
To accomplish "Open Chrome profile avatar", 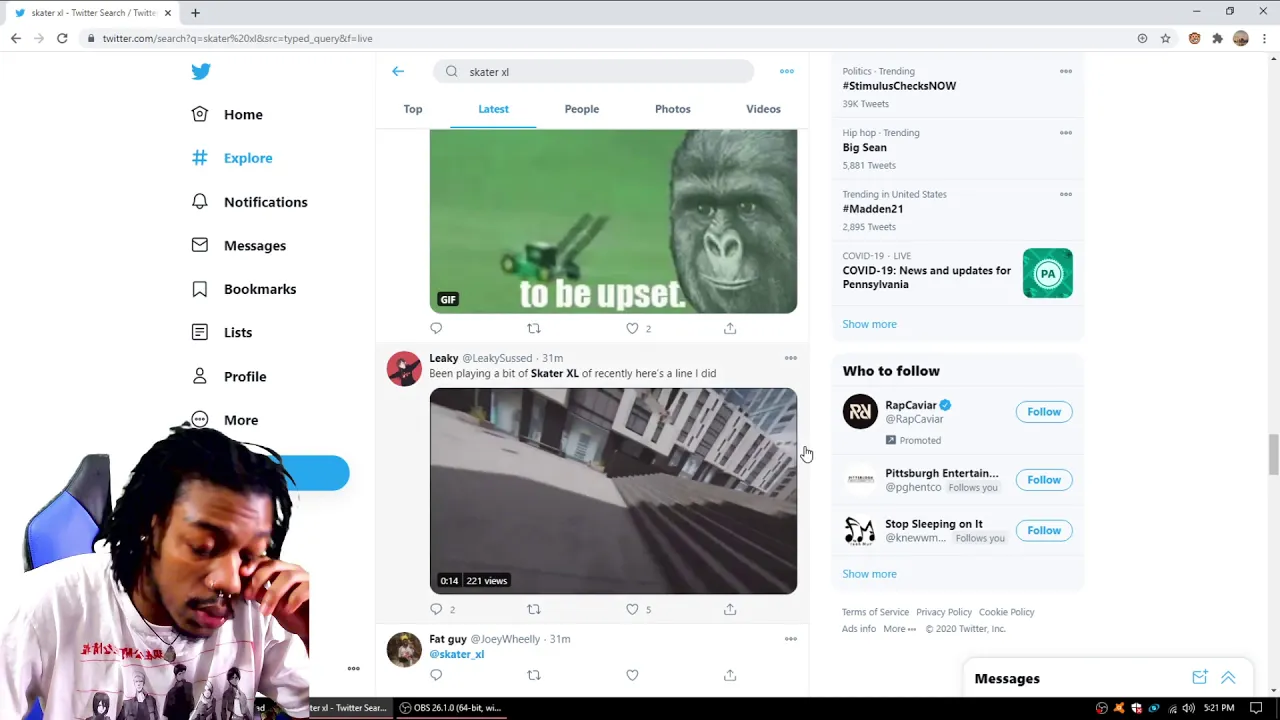I will pyautogui.click(x=1241, y=38).
